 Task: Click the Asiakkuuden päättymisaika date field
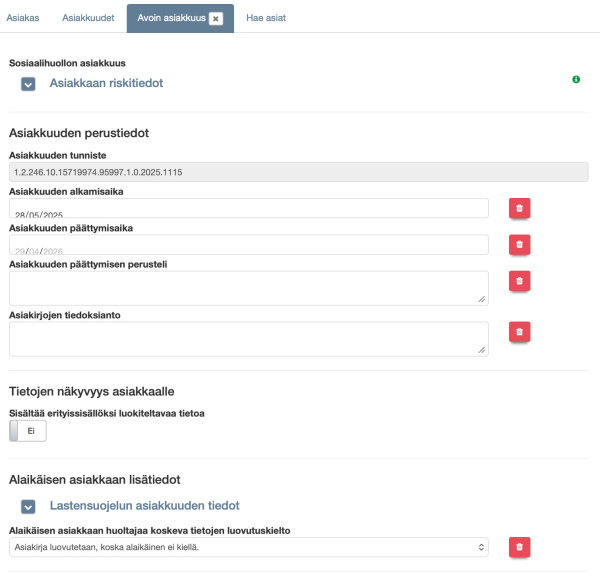pyautogui.click(x=249, y=245)
